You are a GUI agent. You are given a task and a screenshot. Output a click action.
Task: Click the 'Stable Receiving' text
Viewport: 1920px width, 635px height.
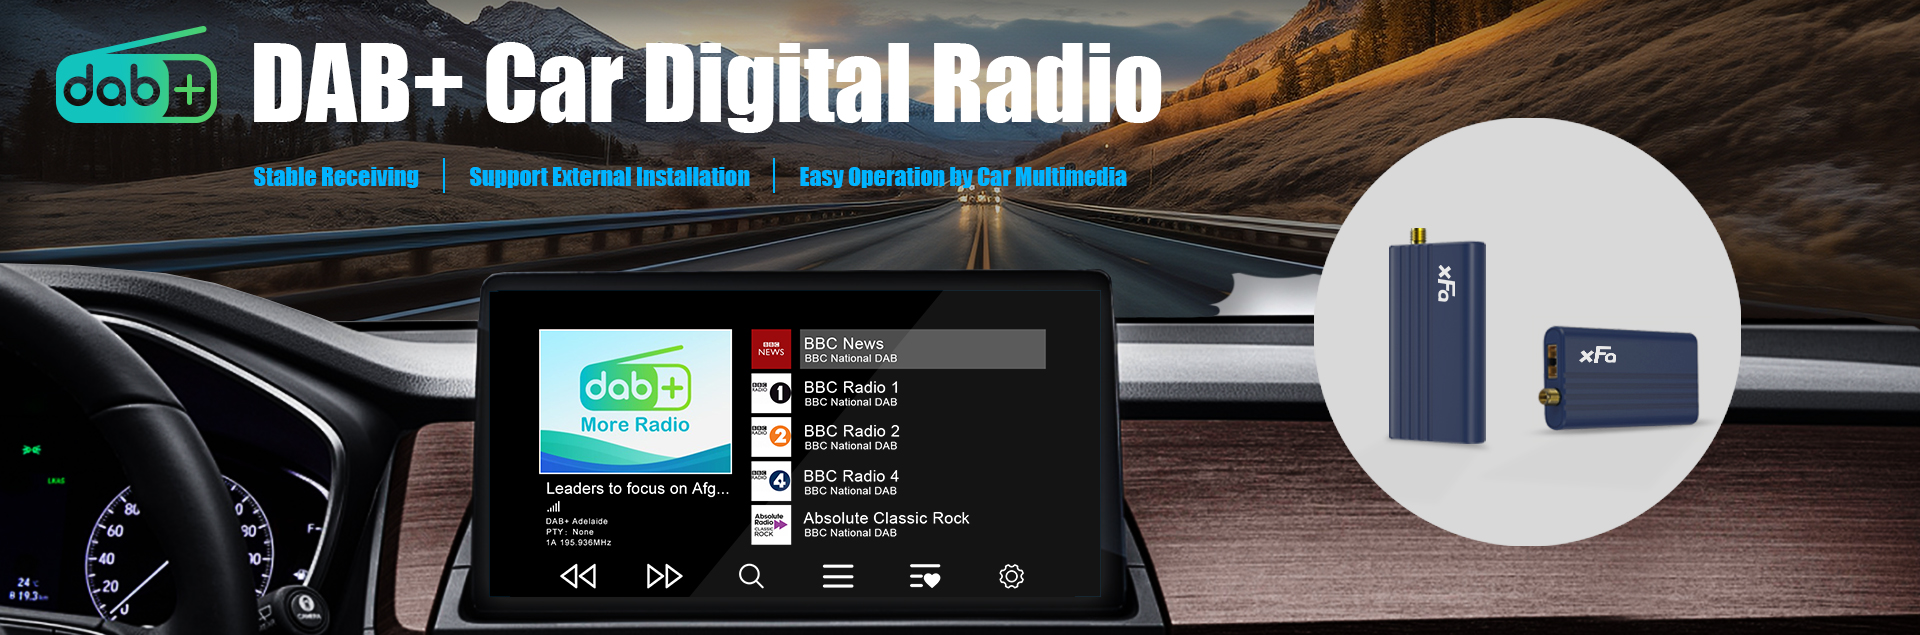pyautogui.click(x=336, y=177)
